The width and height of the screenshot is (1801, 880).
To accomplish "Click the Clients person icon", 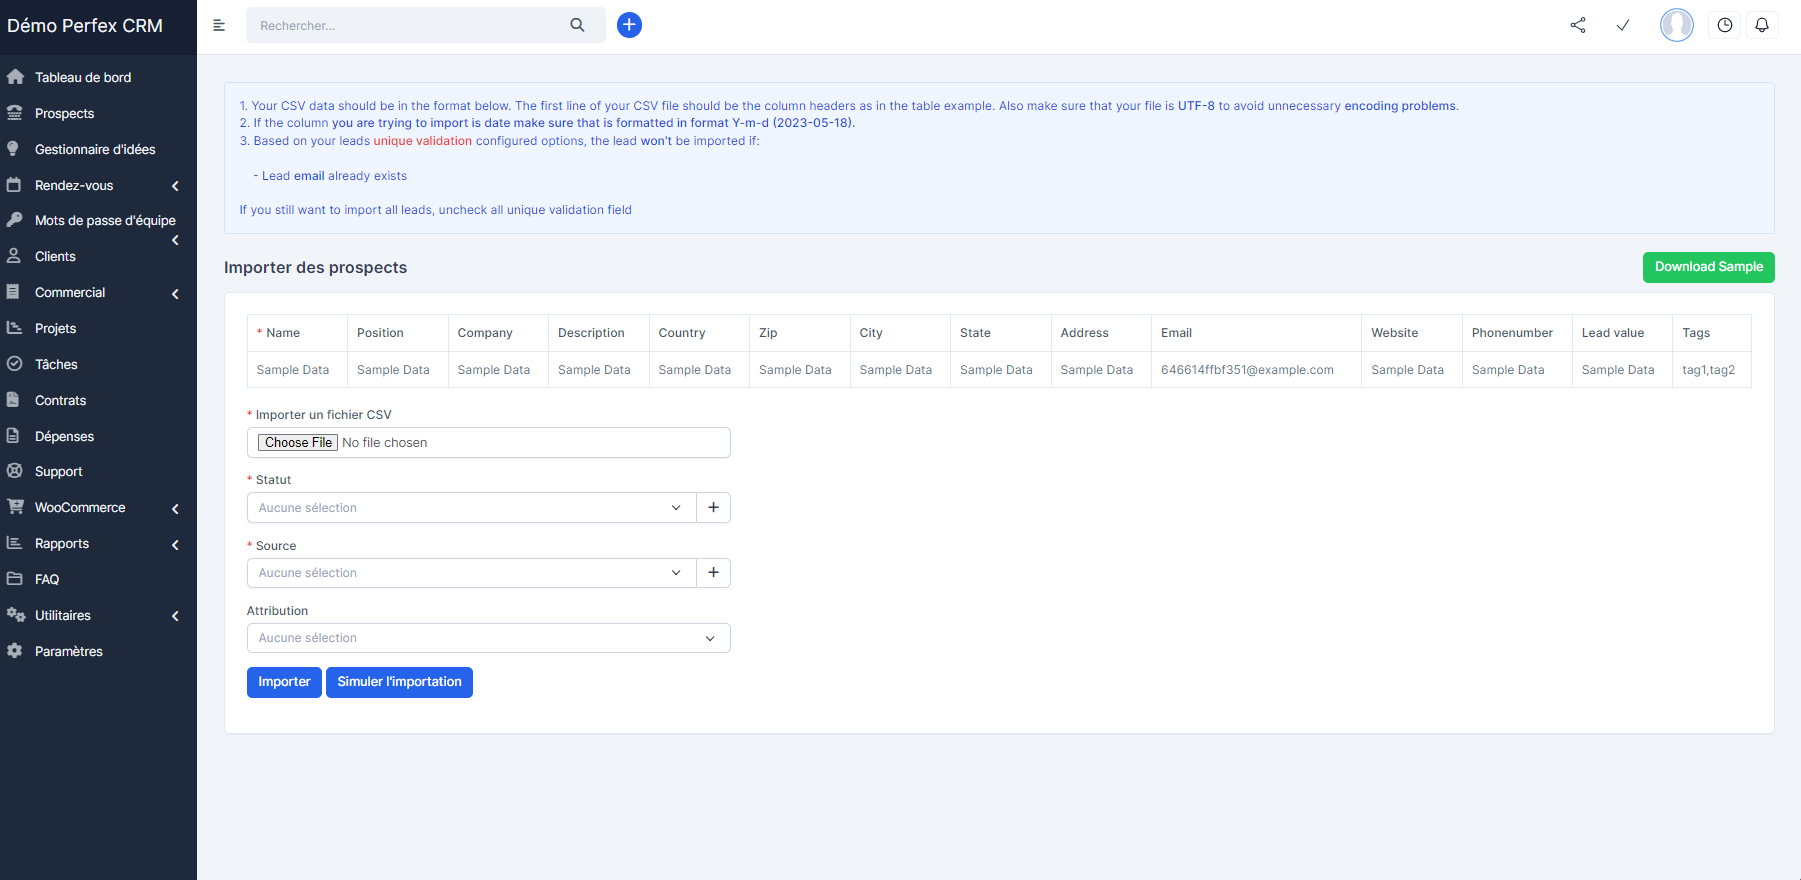I will [14, 256].
